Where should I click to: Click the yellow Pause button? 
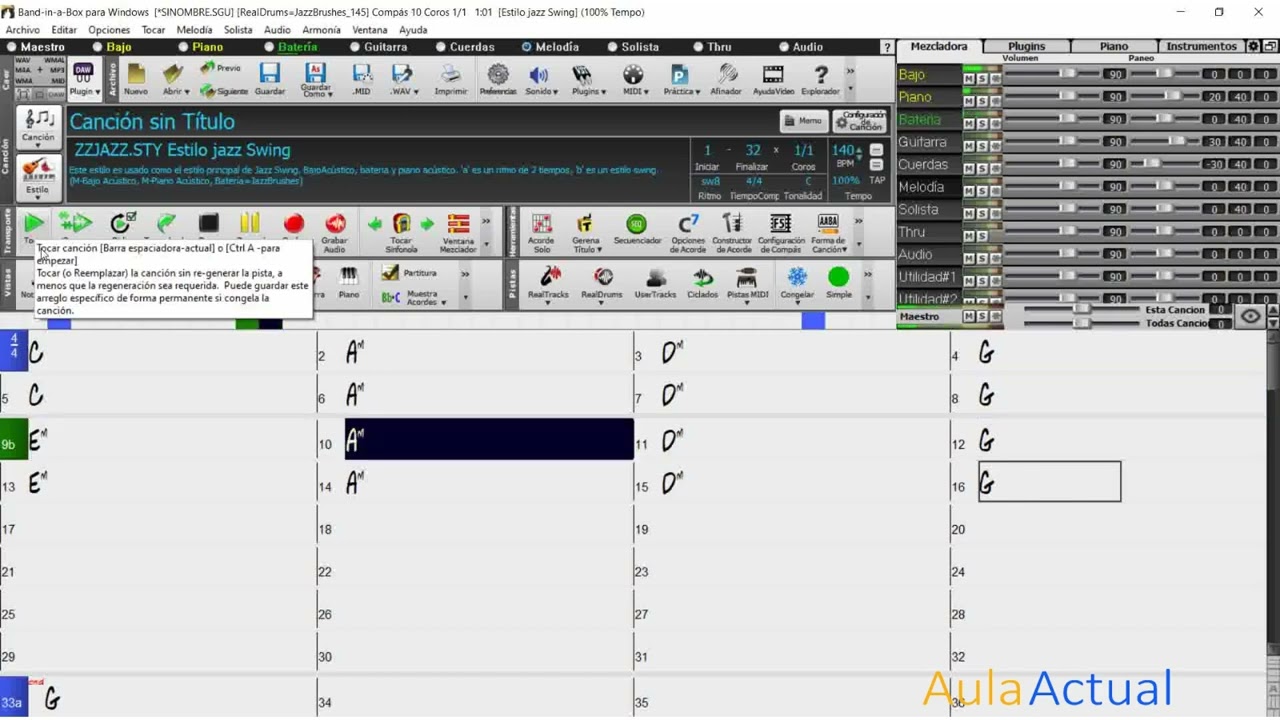[250, 223]
